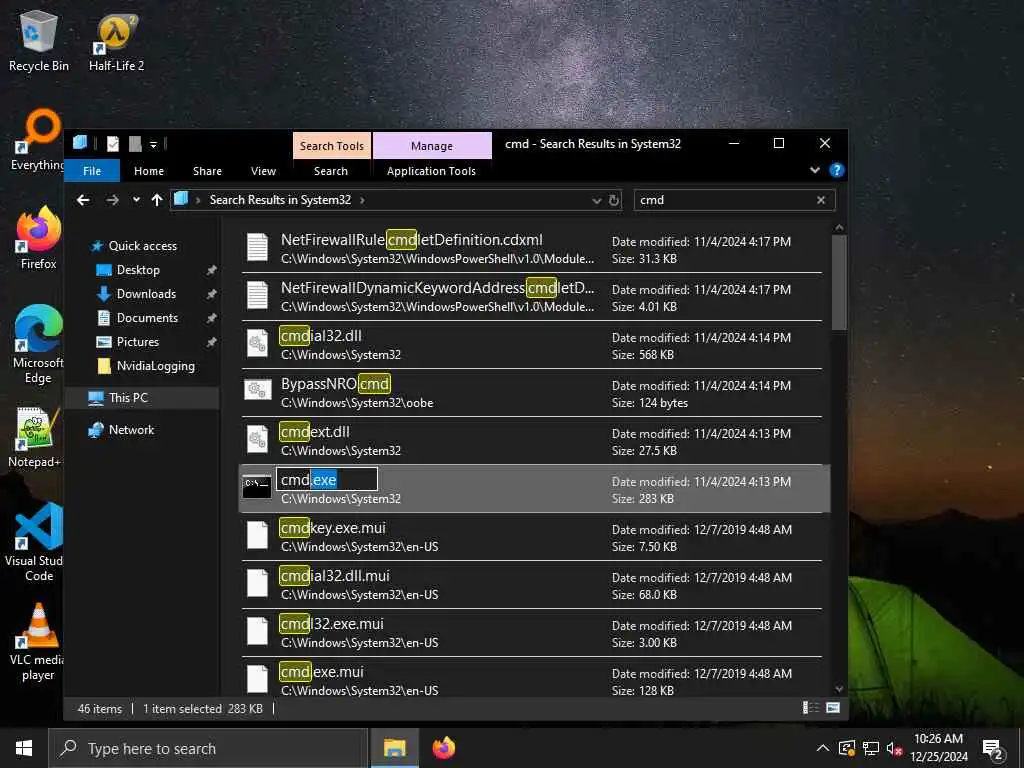Open the Everything search desktop shortcut
This screenshot has height=768, width=1024.
coord(39,140)
